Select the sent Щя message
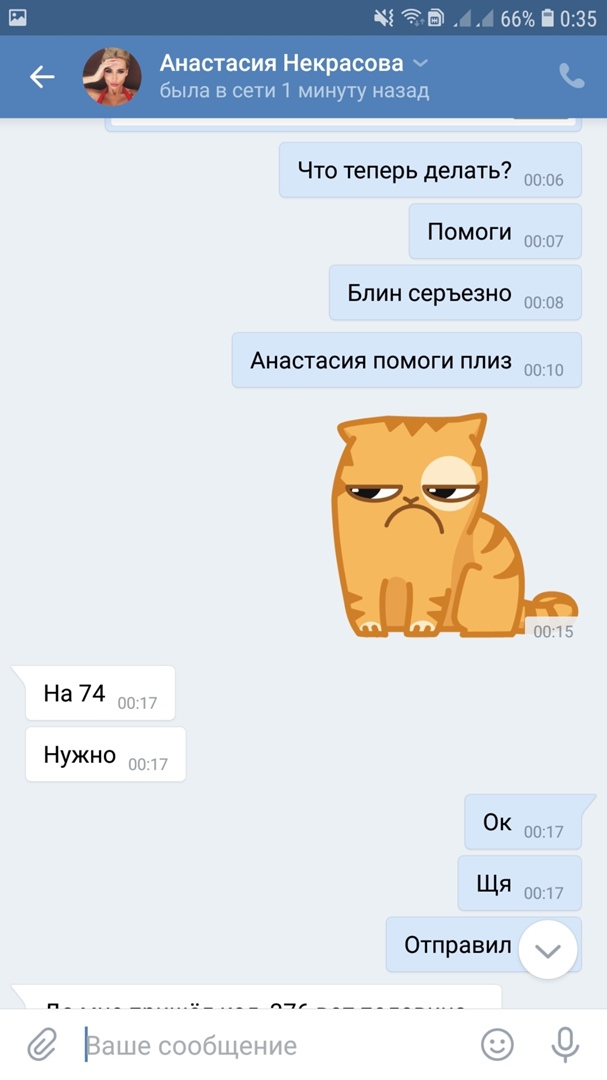Viewport: 607px width, 1080px height. coord(519,884)
